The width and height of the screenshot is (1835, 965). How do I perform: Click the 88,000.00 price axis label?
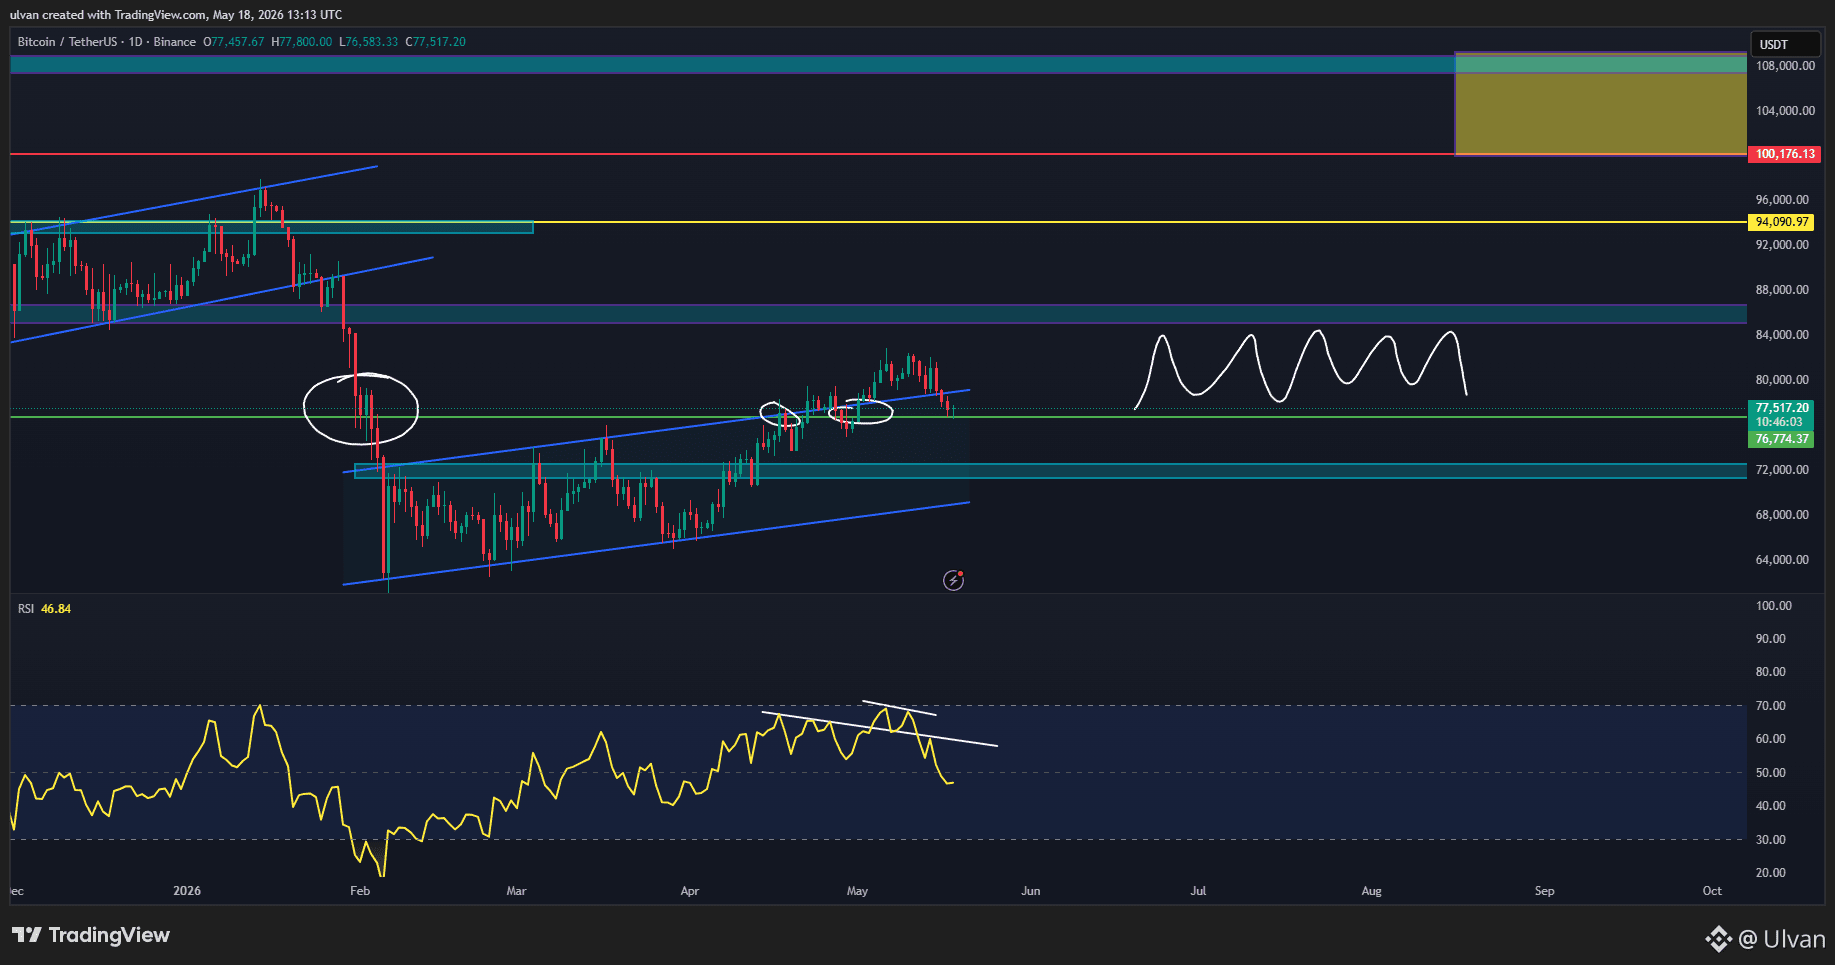point(1782,290)
